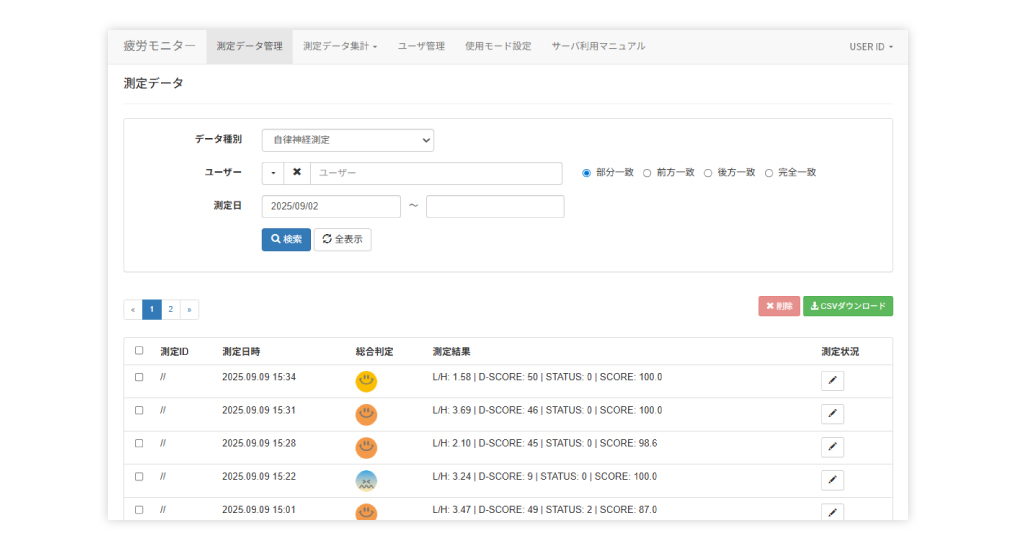Click the yellow smiley face in the 15:34 row

[366, 381]
